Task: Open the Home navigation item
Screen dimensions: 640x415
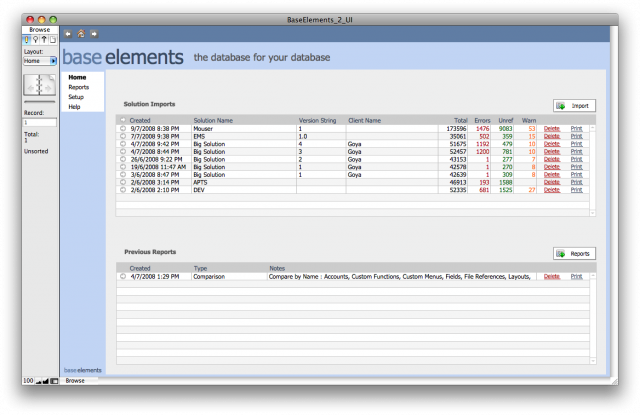Action: (77, 77)
